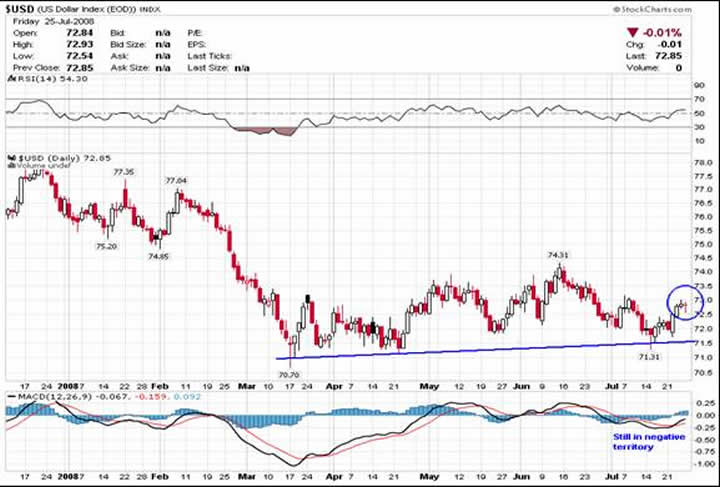Click the 75.20 January low label

tap(106, 246)
